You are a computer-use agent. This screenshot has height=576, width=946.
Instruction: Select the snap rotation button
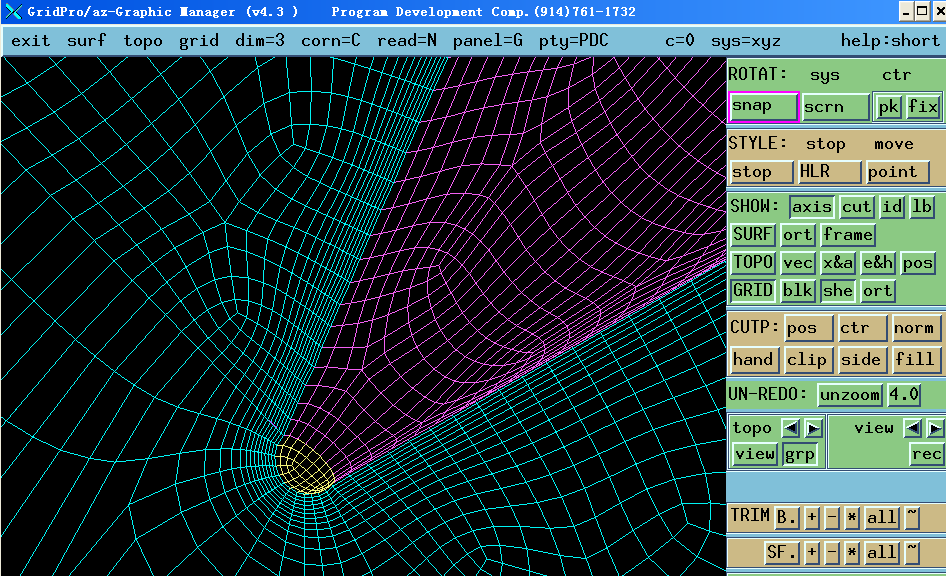(763, 106)
